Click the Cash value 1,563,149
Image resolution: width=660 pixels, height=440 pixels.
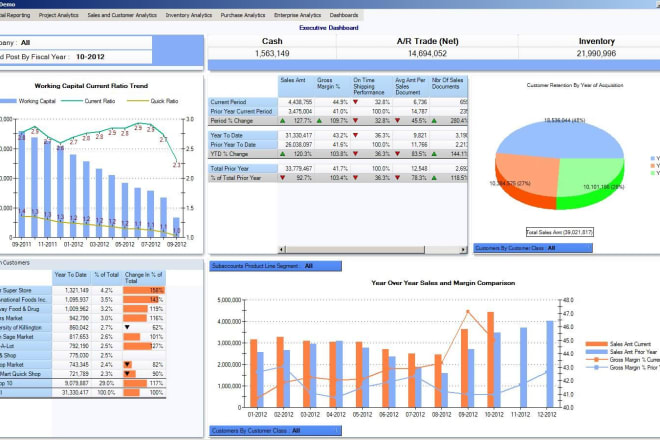coord(272,53)
